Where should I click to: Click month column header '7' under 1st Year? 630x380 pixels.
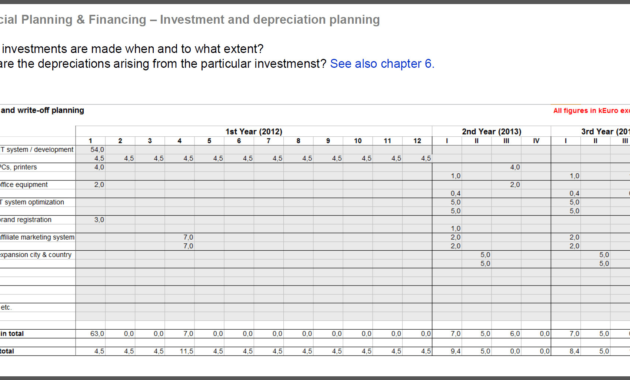tap(268, 141)
